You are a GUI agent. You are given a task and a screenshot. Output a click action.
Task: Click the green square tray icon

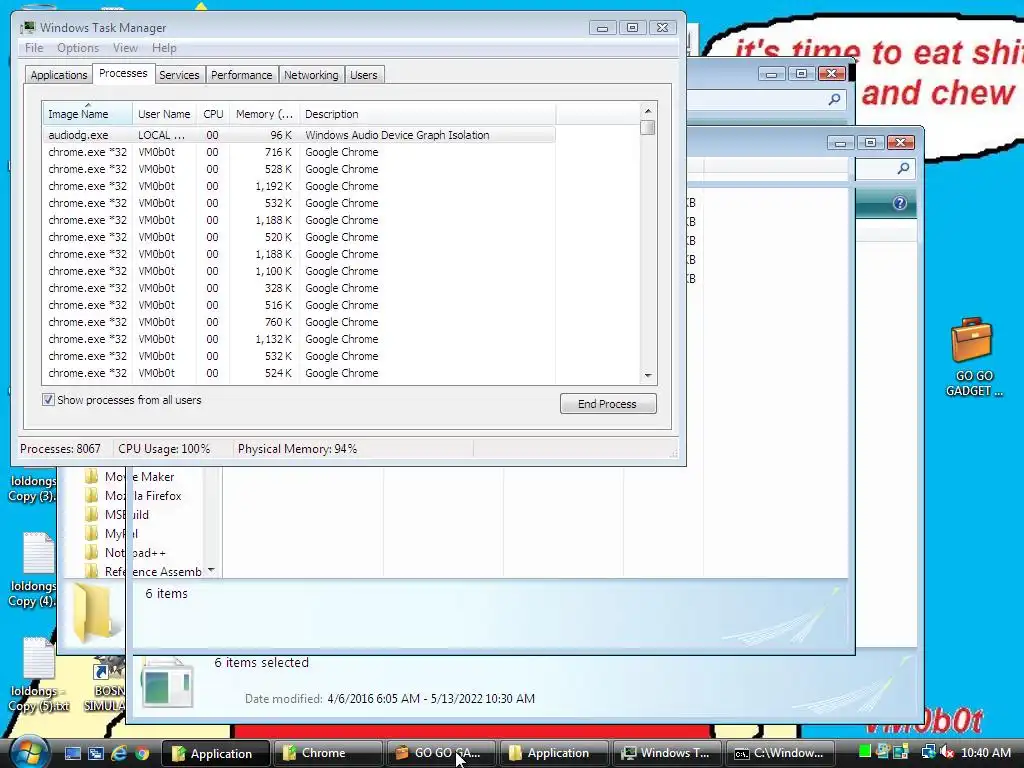[x=865, y=752]
